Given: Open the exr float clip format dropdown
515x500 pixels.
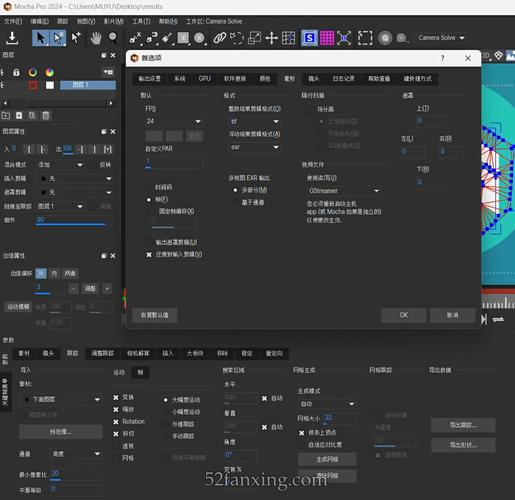Looking at the screenshot, I should (x=254, y=147).
